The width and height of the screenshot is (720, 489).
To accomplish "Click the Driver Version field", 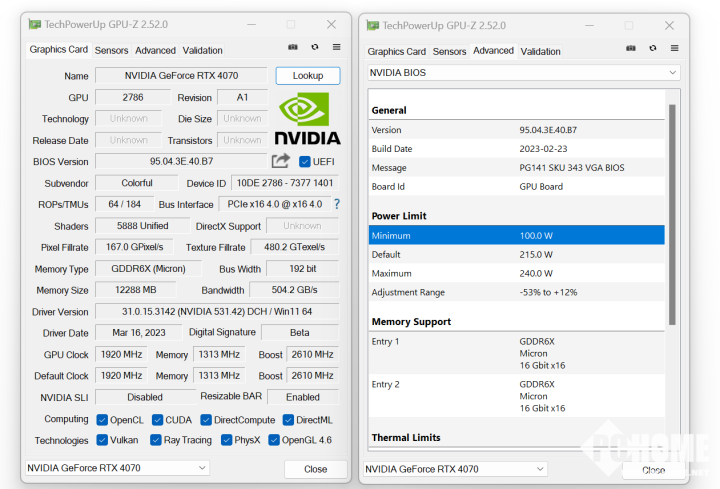I will [217, 312].
